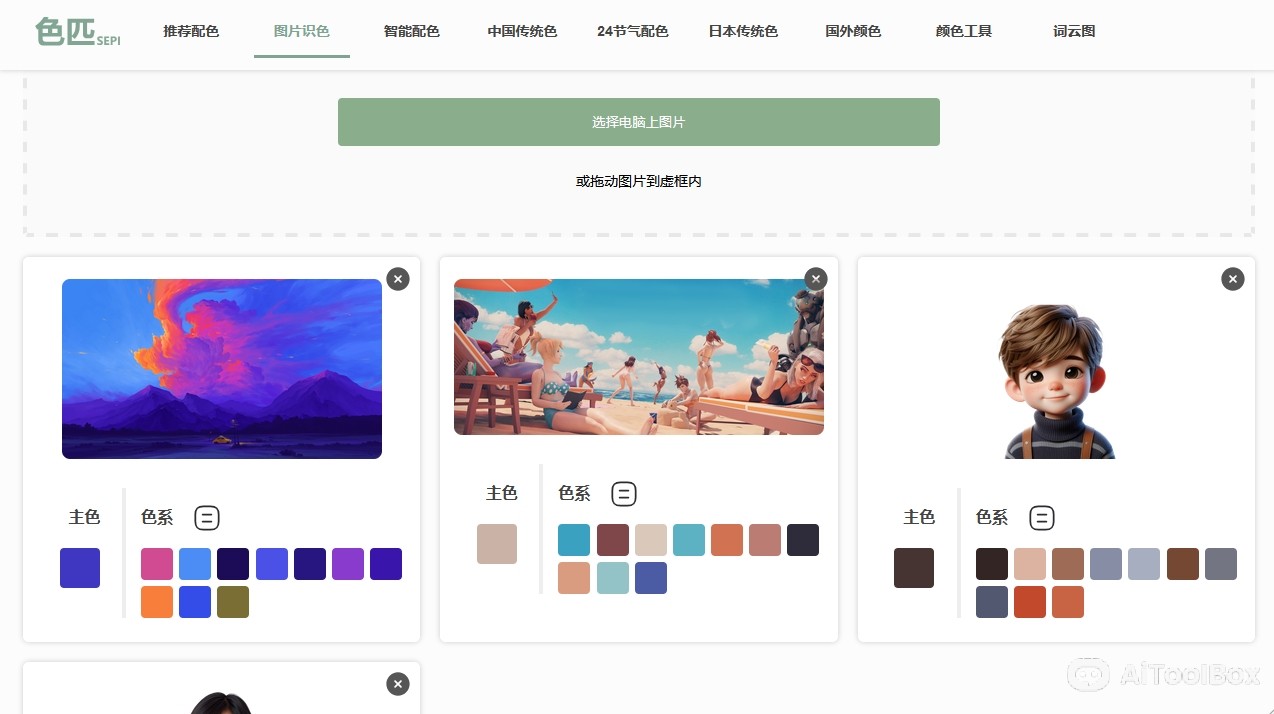Click the beige main color swatch of beach image
1274x714 pixels.
(x=497, y=544)
